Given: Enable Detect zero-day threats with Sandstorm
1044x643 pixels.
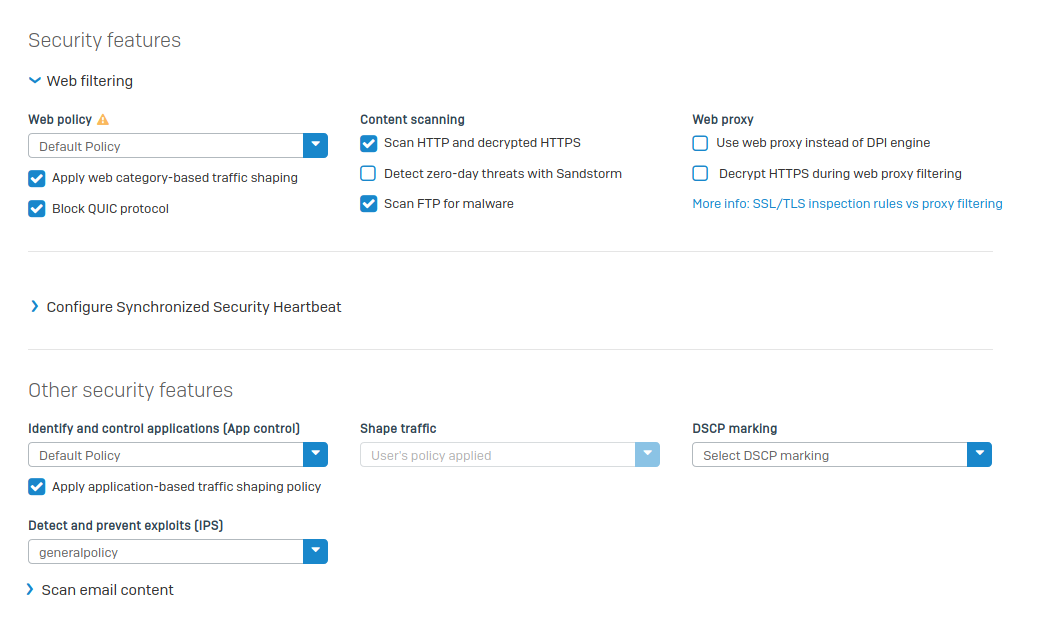Looking at the screenshot, I should [x=369, y=174].
